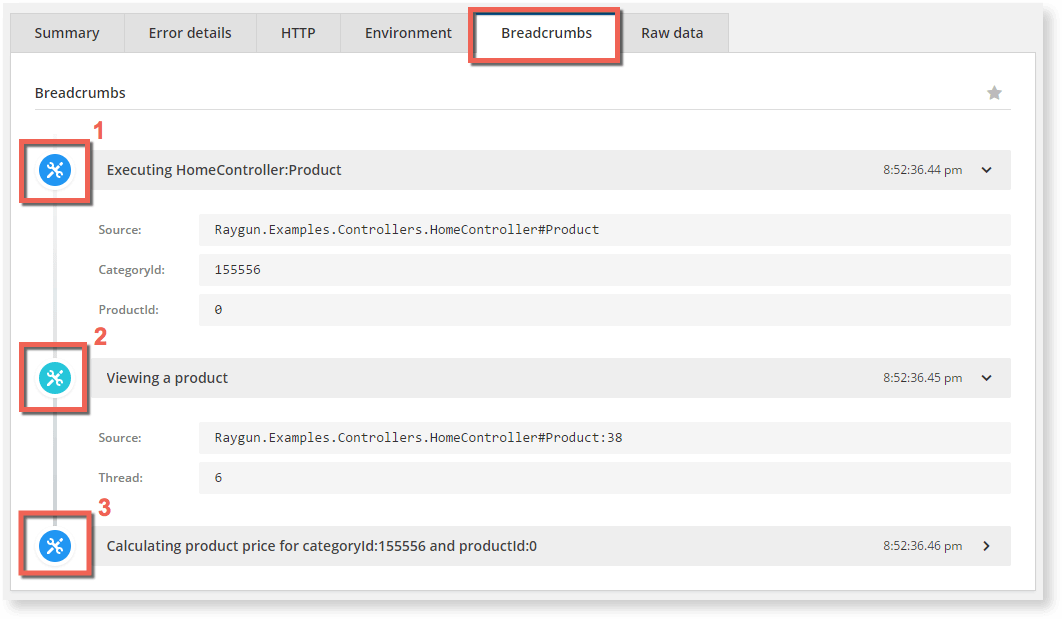1062x619 pixels.
Task: Click the star icon to favorite these breadcrumbs
Action: [994, 92]
